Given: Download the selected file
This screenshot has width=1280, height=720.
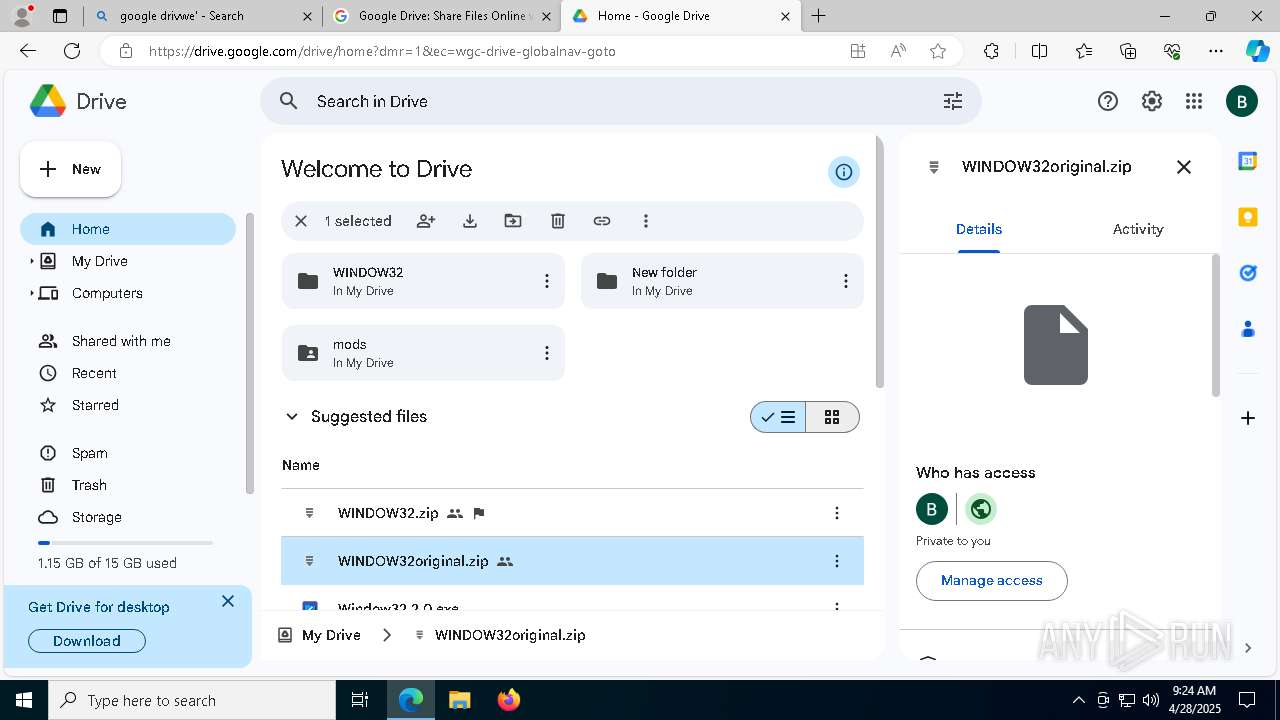Looking at the screenshot, I should [x=470, y=221].
